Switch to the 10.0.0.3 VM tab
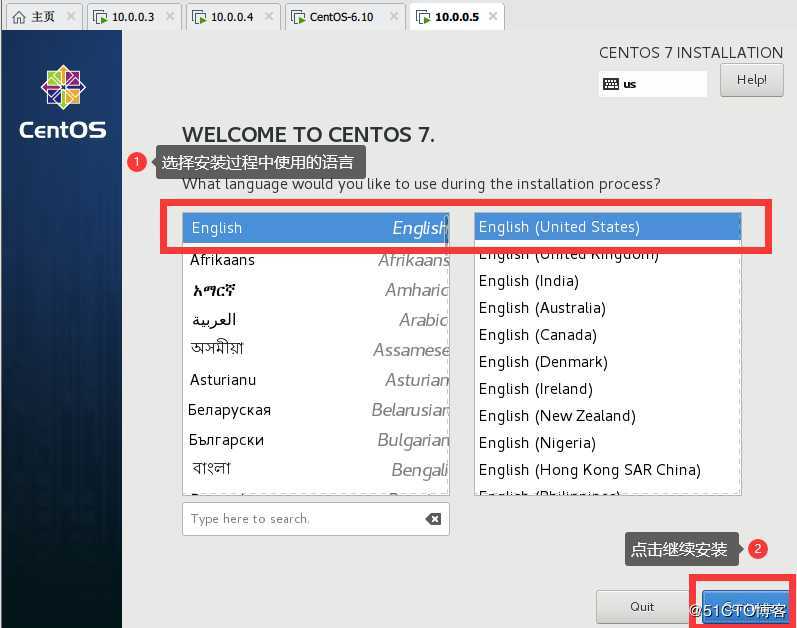This screenshot has width=797, height=628. (133, 17)
